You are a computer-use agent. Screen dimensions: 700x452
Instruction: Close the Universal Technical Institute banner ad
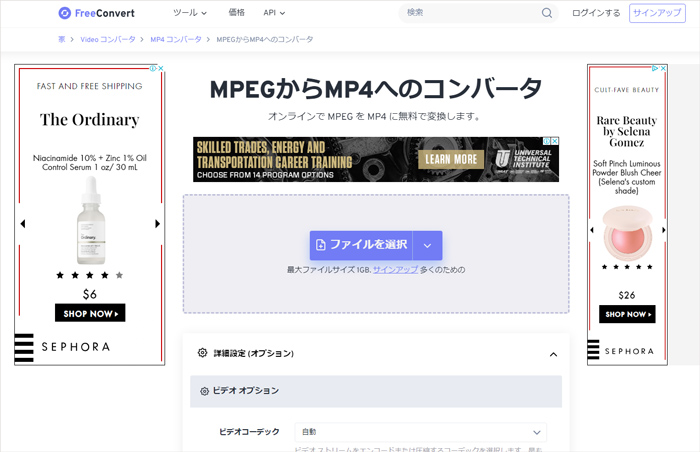tap(555, 141)
